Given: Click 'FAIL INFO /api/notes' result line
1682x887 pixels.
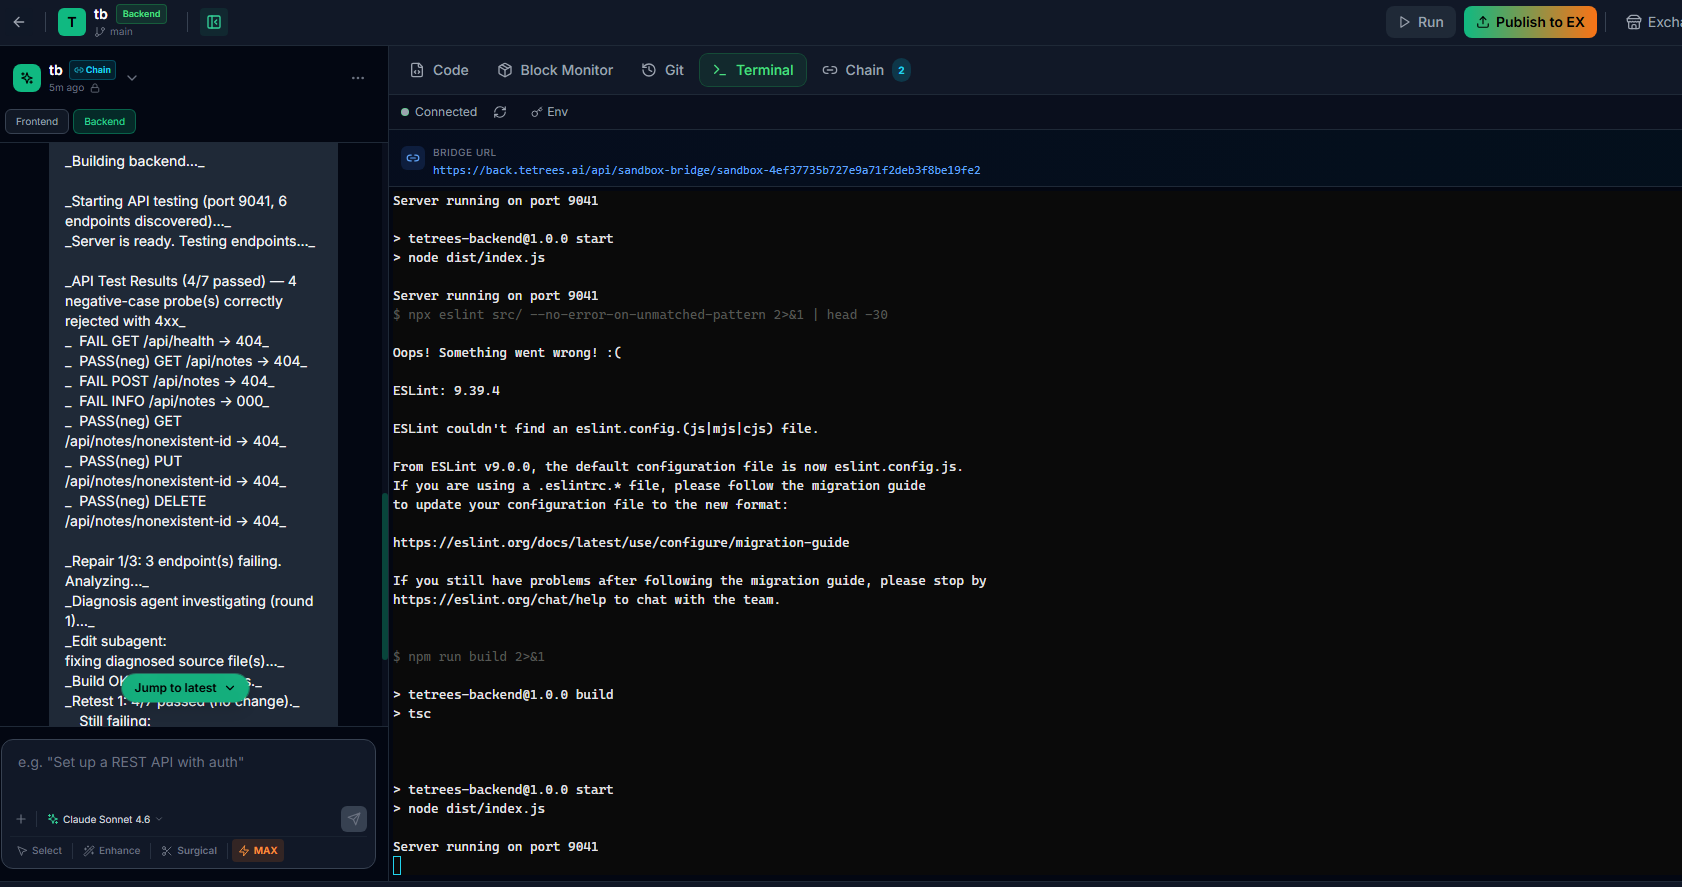Looking at the screenshot, I should click(x=167, y=401).
